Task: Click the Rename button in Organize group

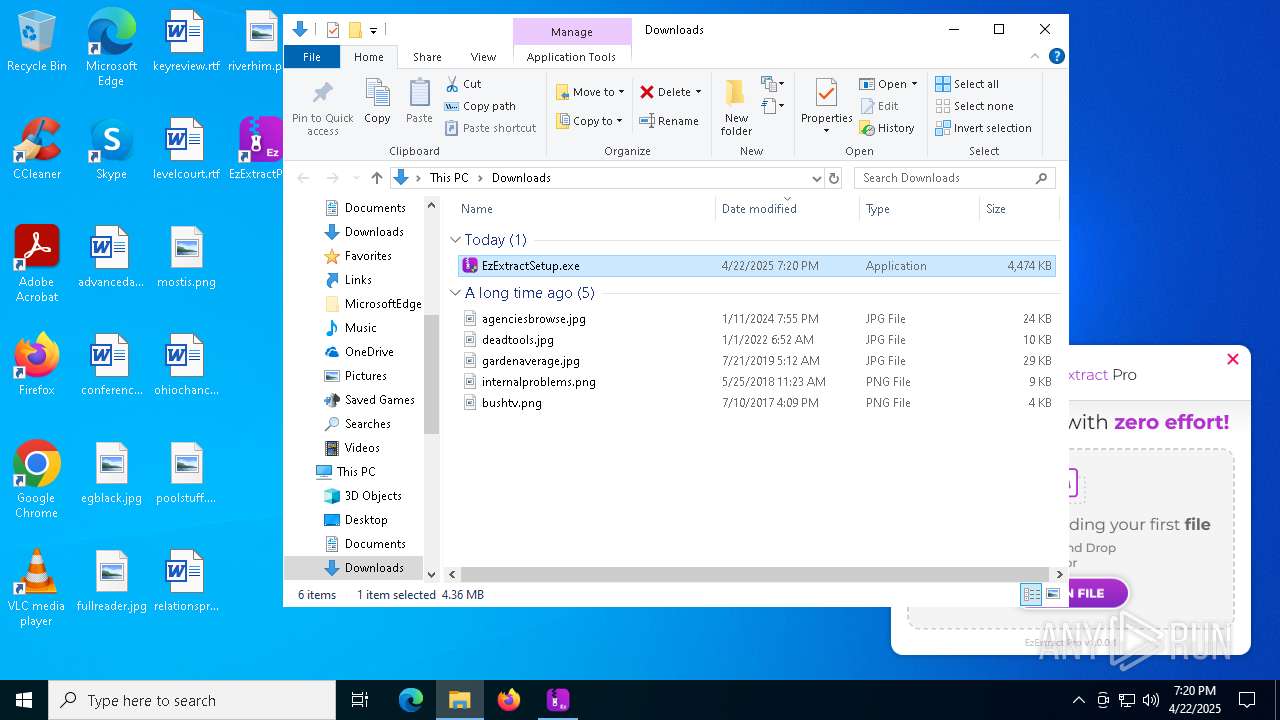Action: click(669, 121)
